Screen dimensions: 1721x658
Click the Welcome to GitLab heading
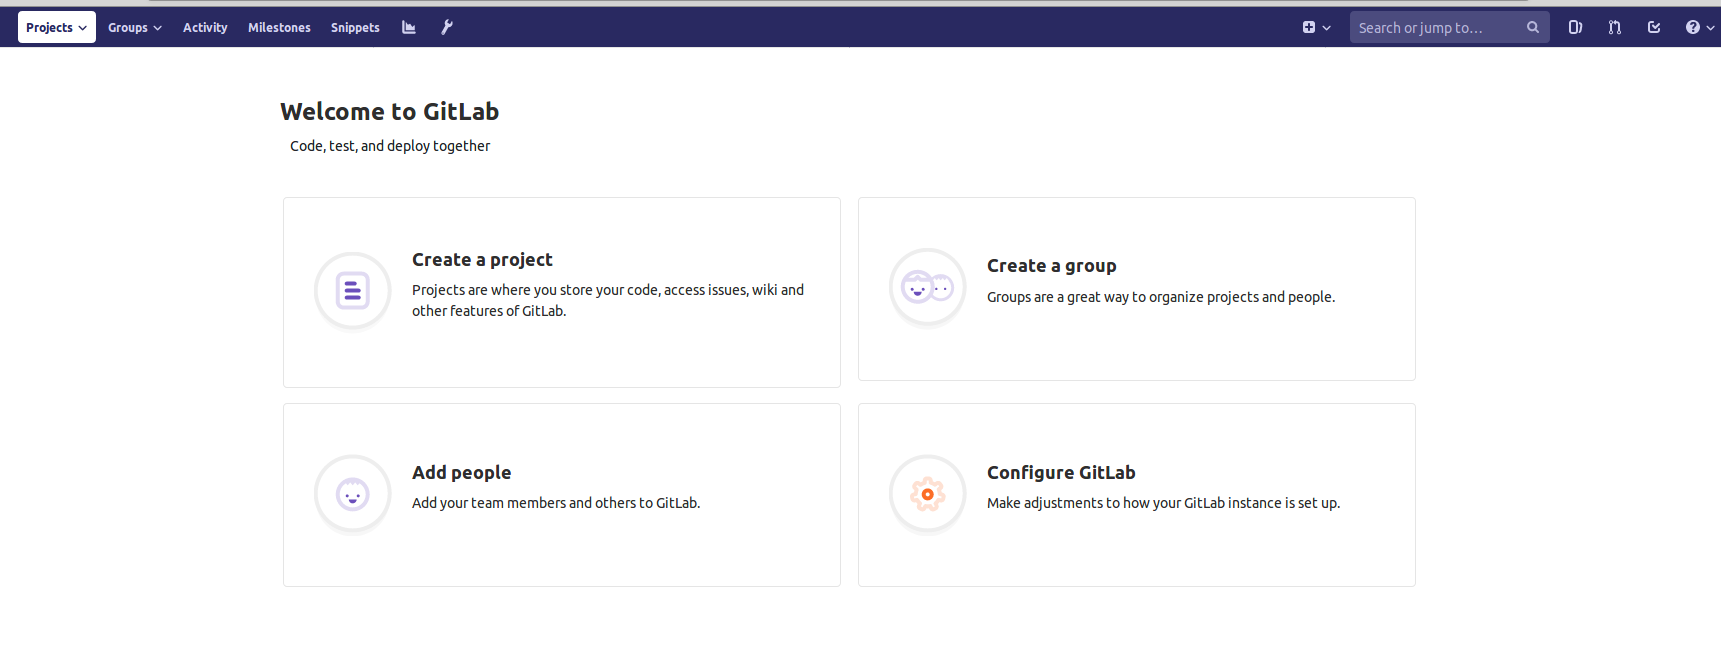click(389, 111)
